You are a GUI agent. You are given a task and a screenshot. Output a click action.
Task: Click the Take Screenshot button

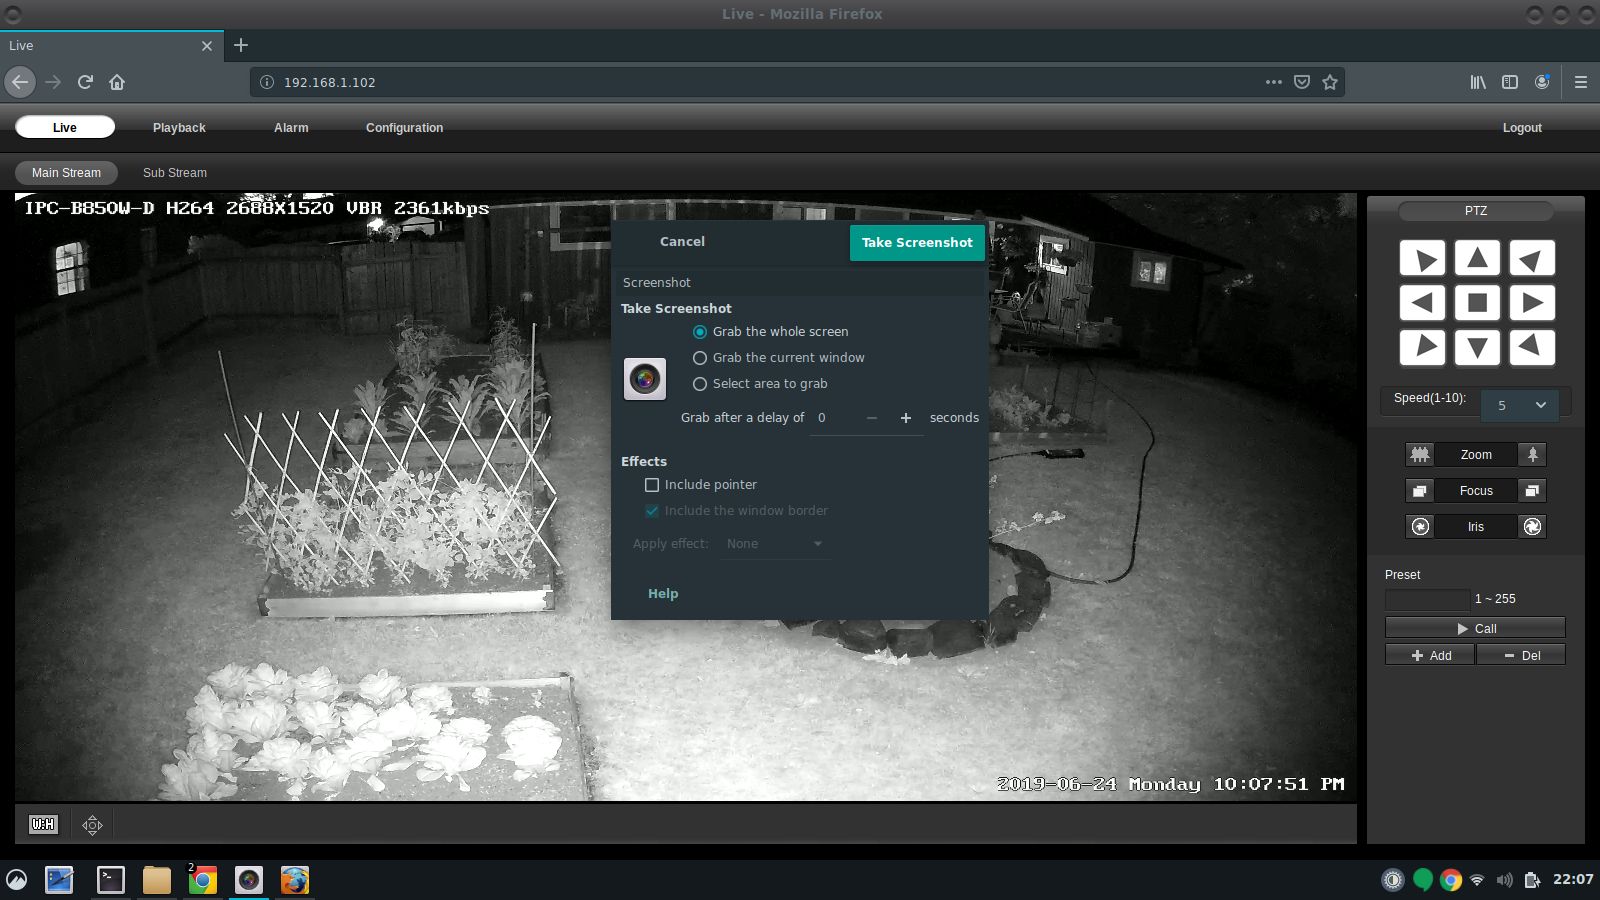tap(916, 243)
